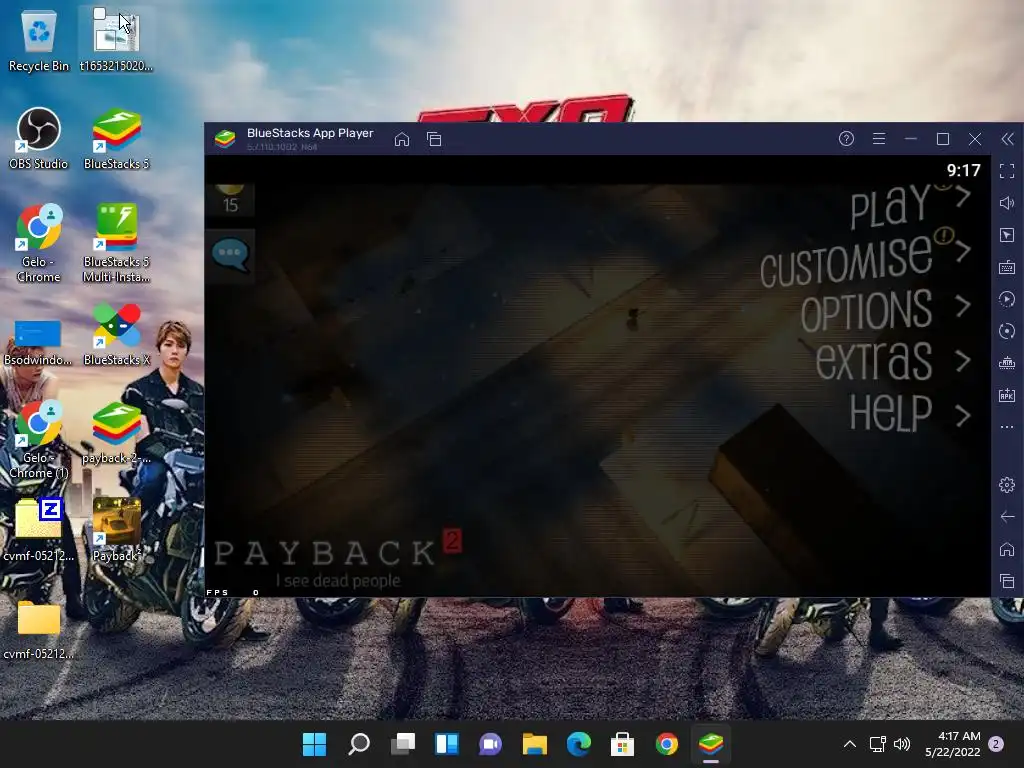The width and height of the screenshot is (1024, 768).
Task: Open CUSTOMISE menu in game
Action: coord(846,262)
